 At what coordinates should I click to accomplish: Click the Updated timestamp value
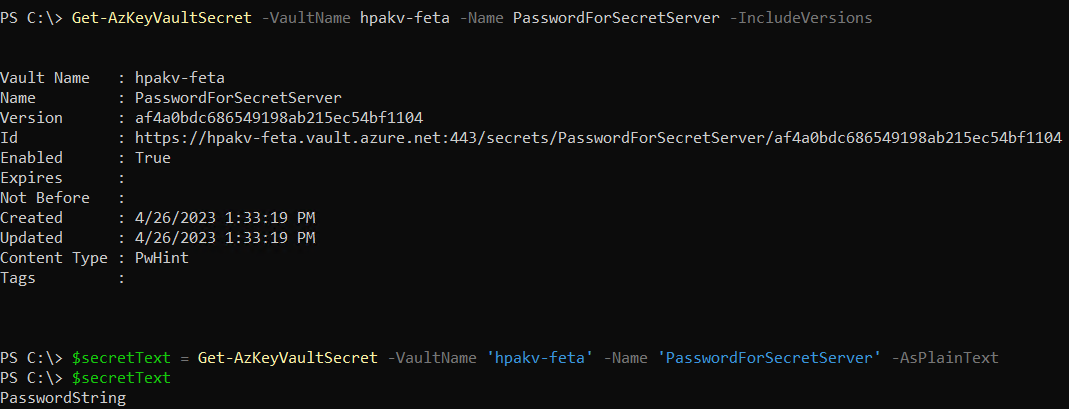click(x=225, y=238)
